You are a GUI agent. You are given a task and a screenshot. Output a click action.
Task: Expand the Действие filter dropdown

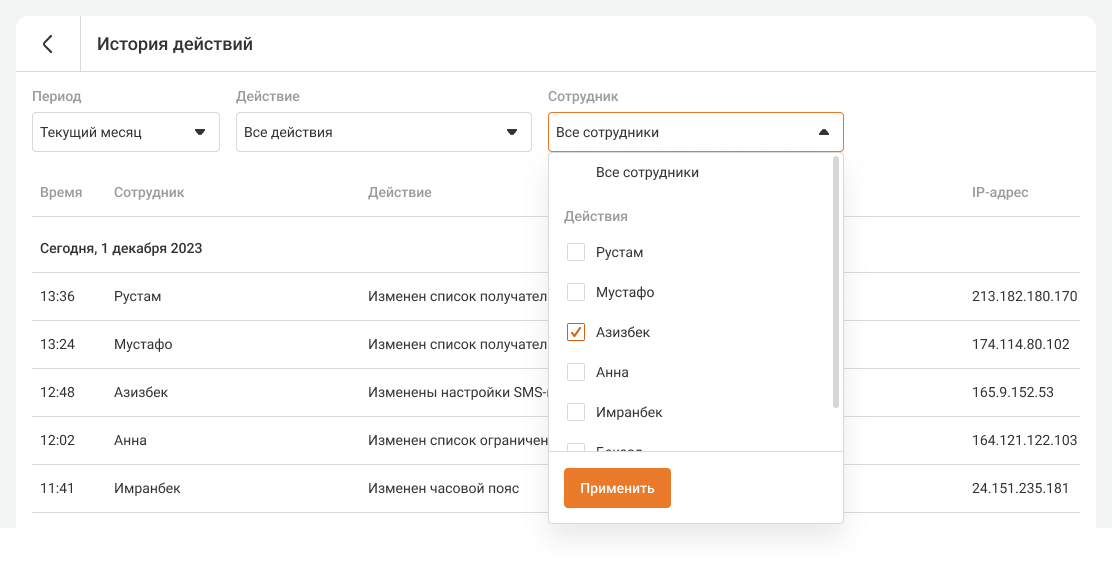click(383, 132)
